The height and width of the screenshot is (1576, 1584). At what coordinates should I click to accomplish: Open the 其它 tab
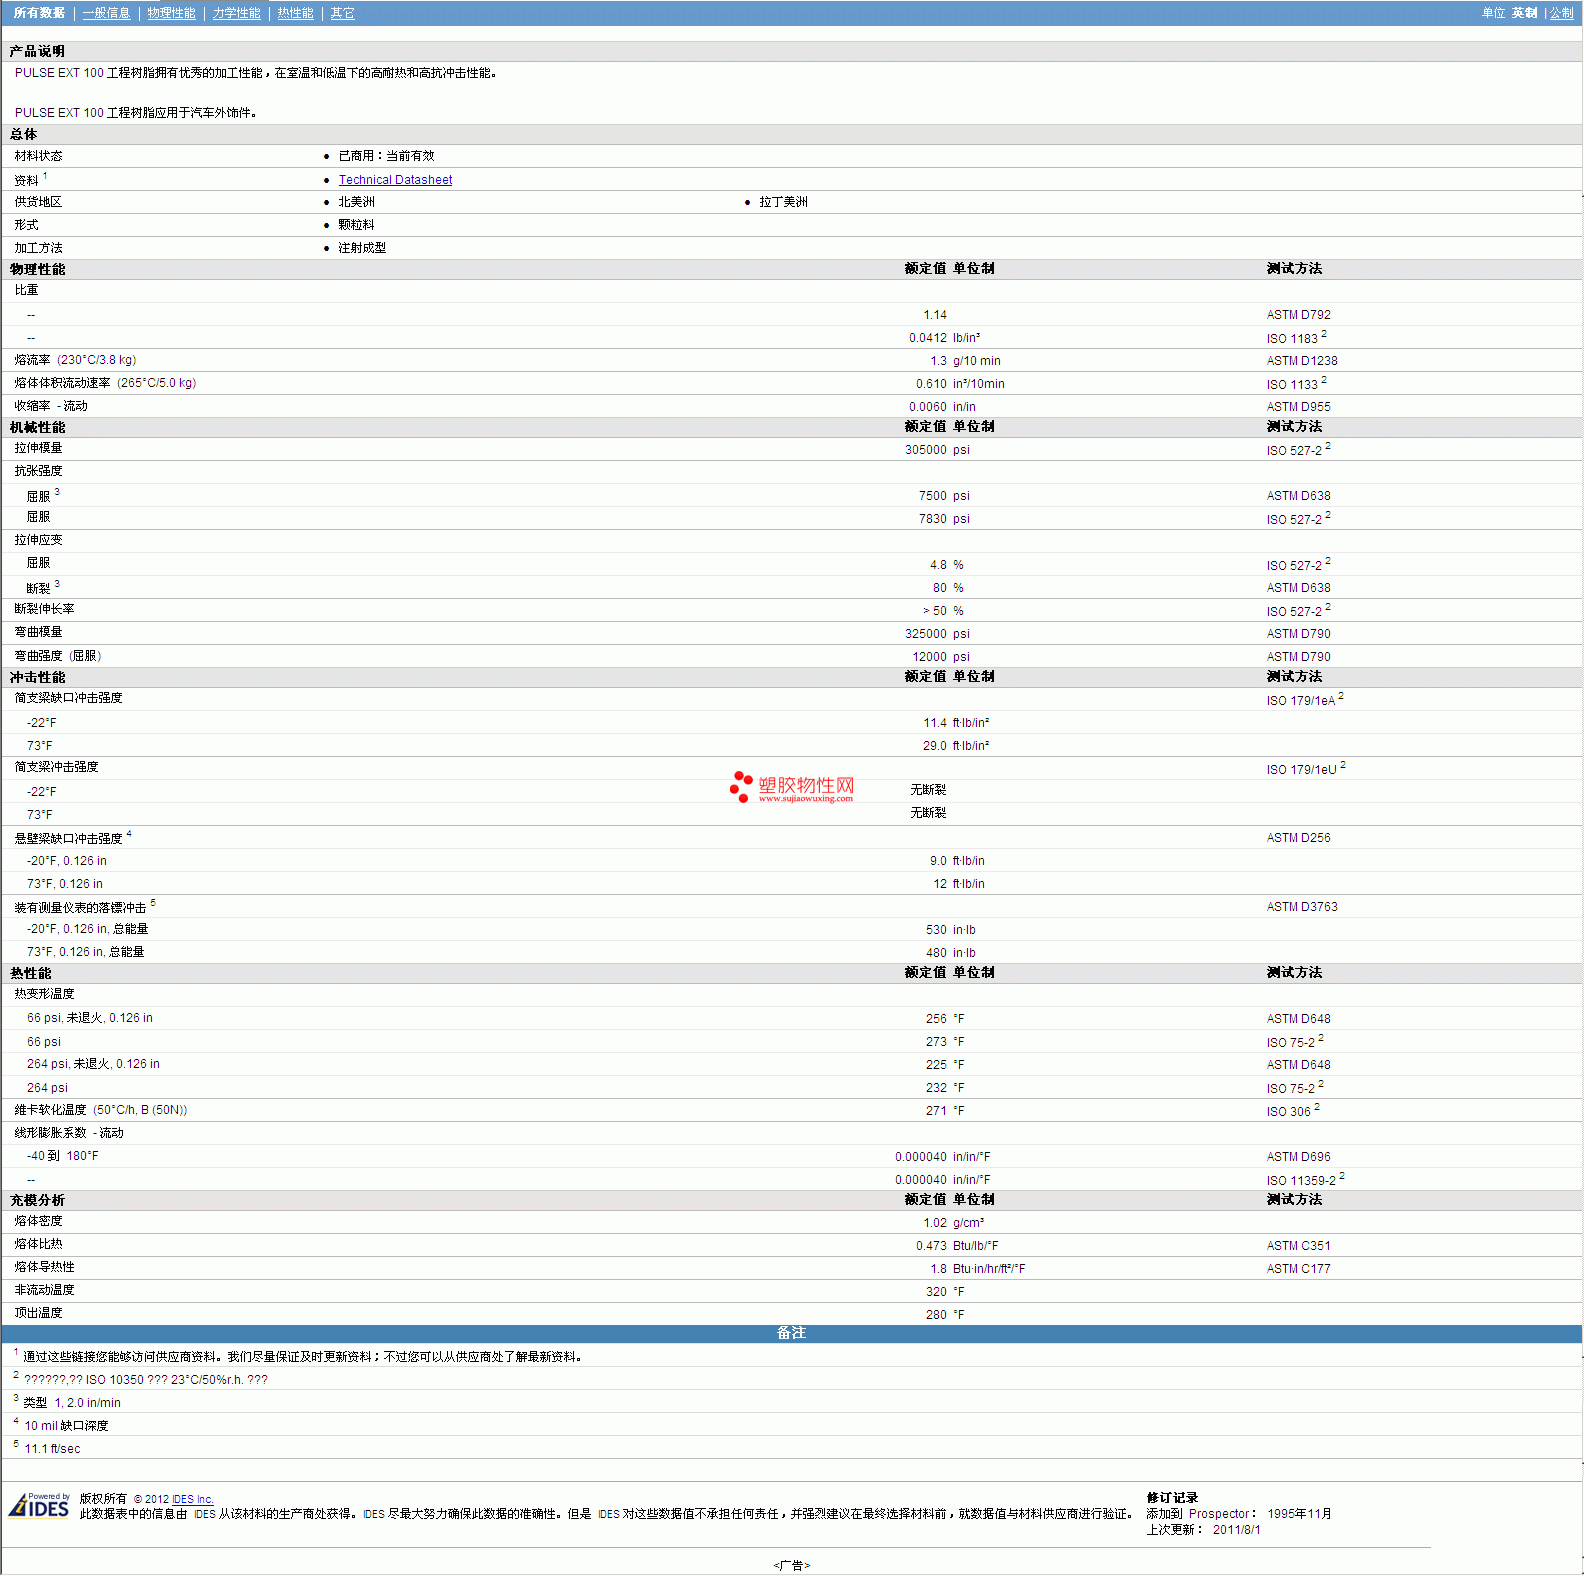tap(342, 13)
